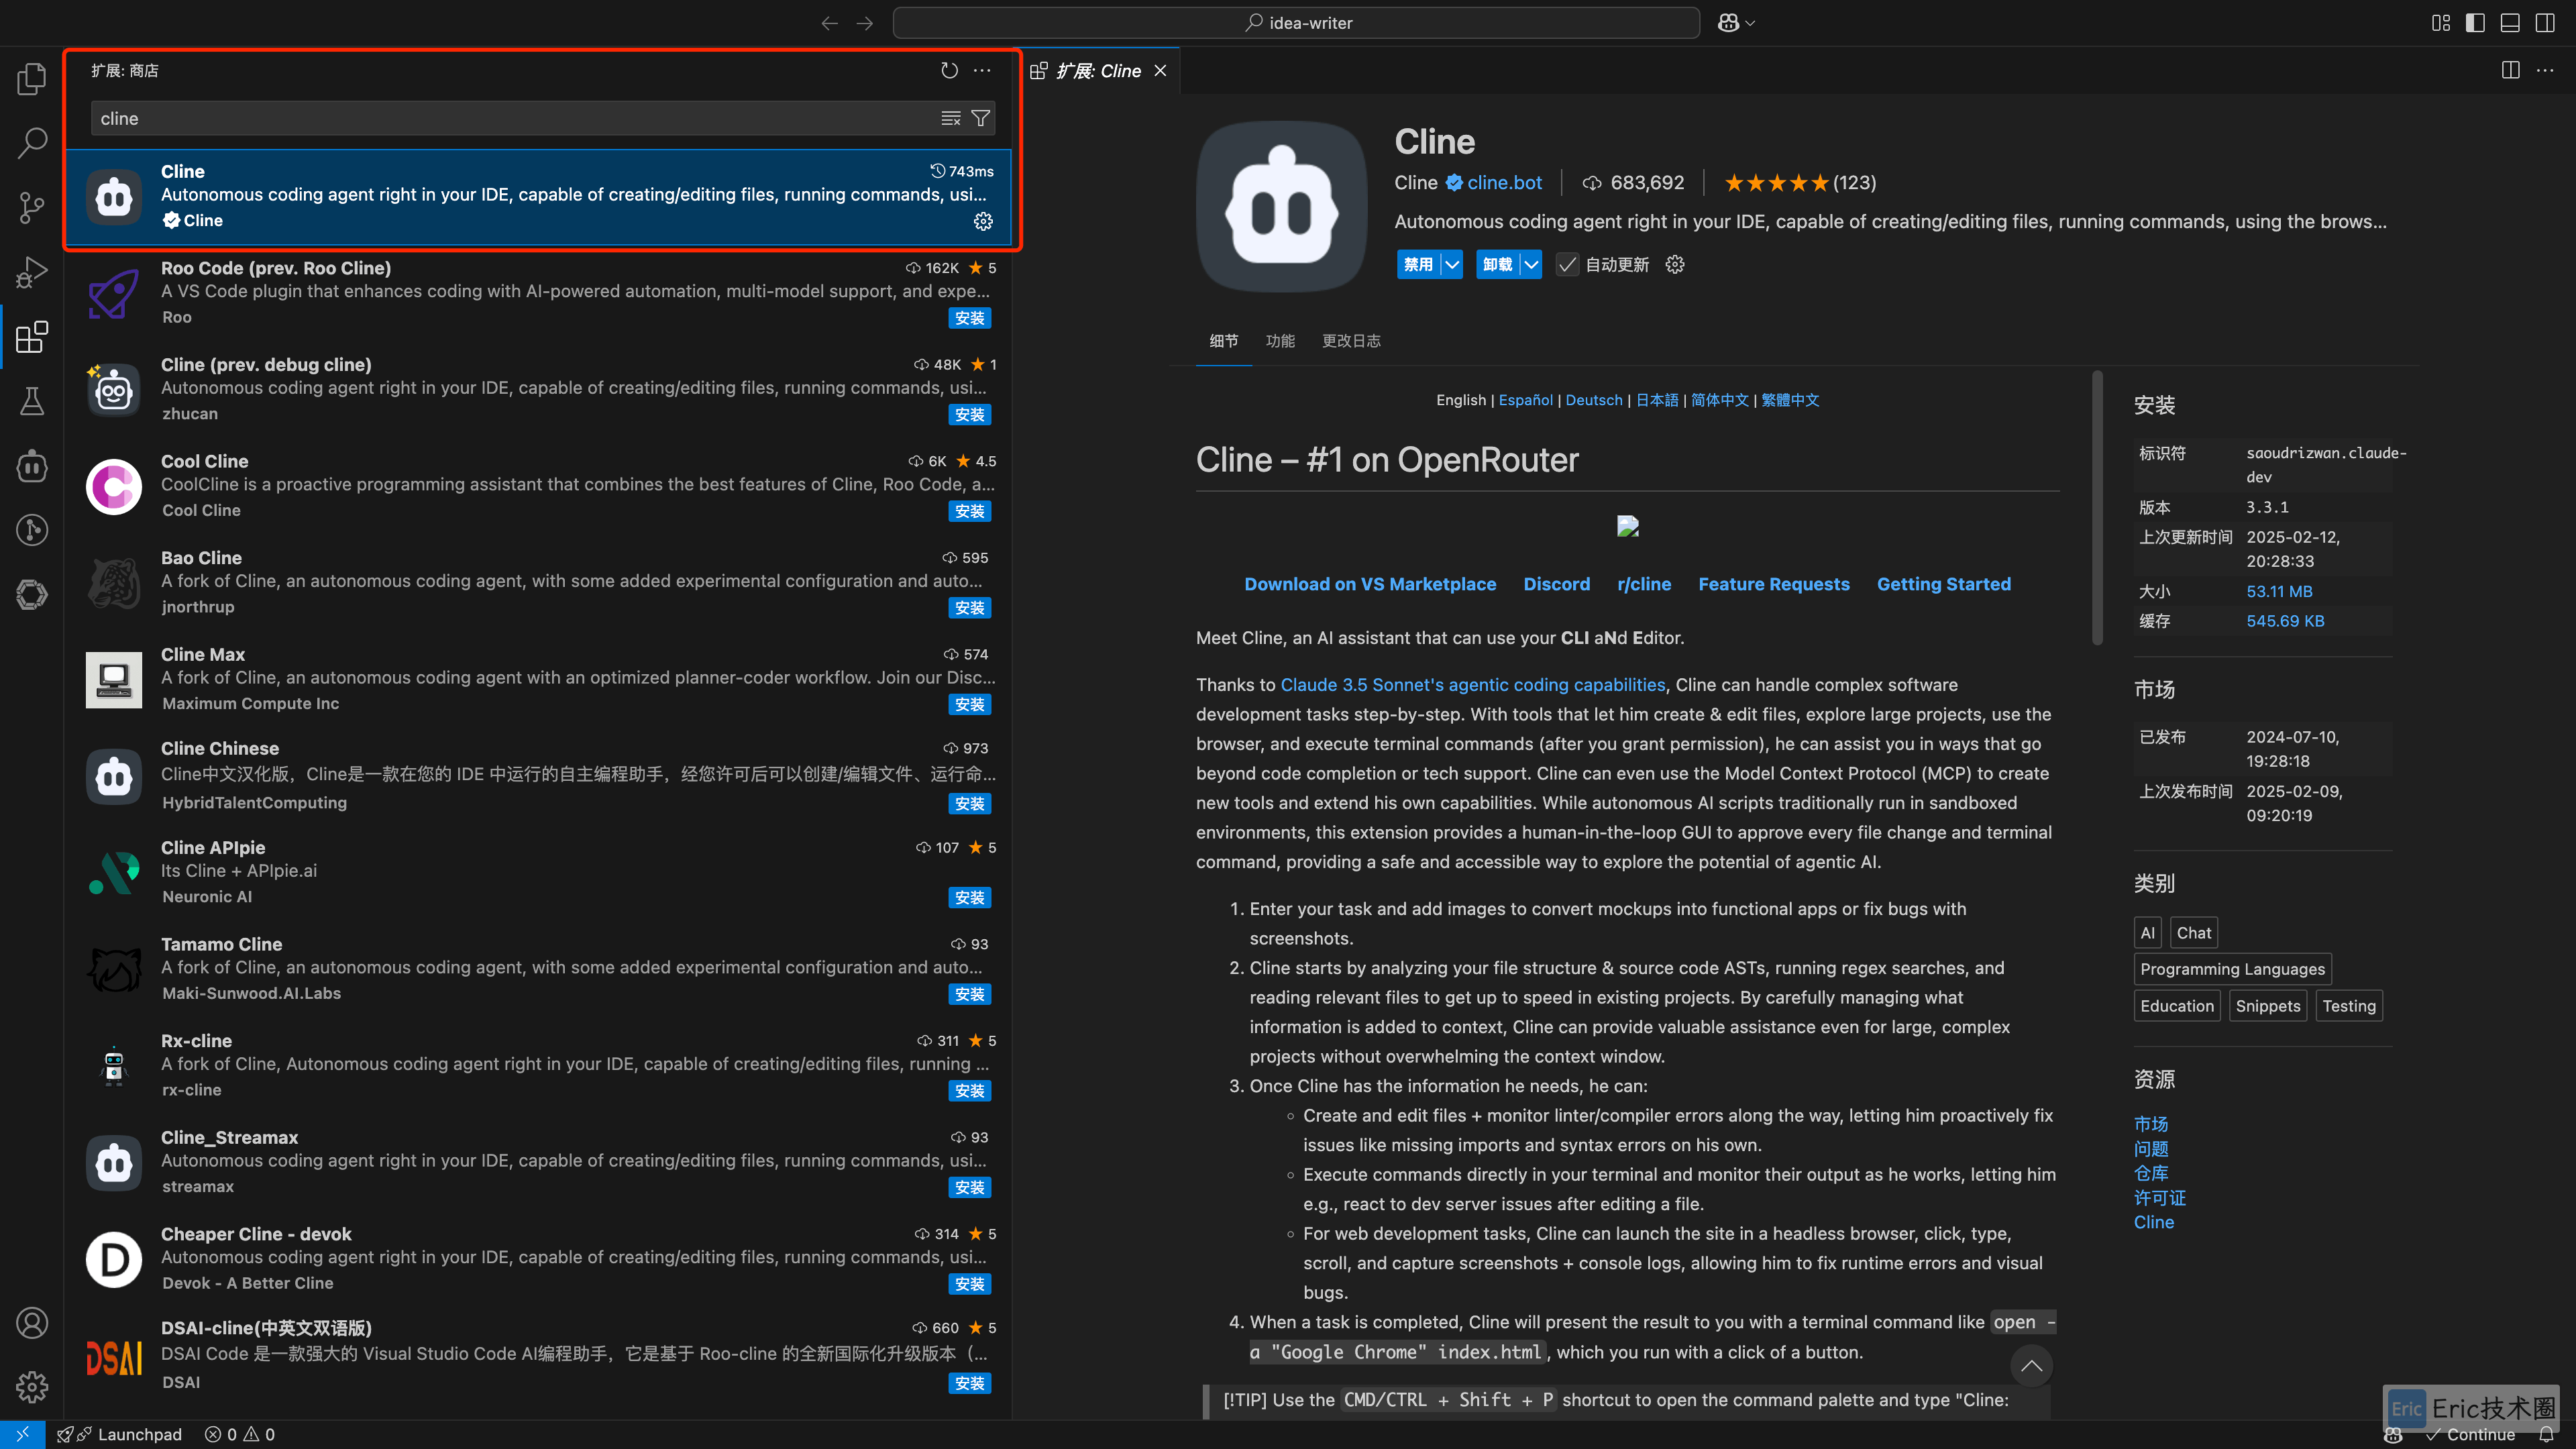The width and height of the screenshot is (2576, 1449).
Task: Open the Search view in activity bar
Action: tap(32, 143)
